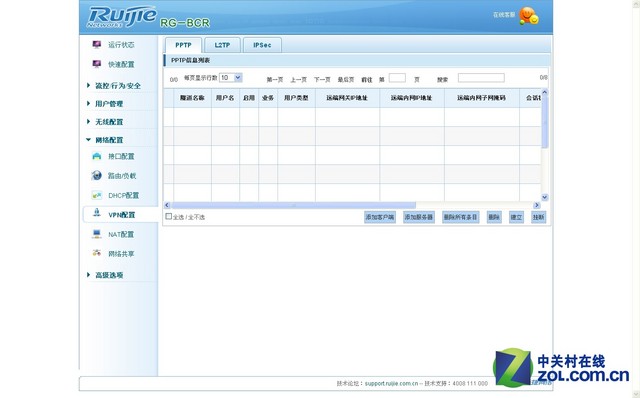
Task: Open DHCP配置 text in sidebar
Action: 124,196
